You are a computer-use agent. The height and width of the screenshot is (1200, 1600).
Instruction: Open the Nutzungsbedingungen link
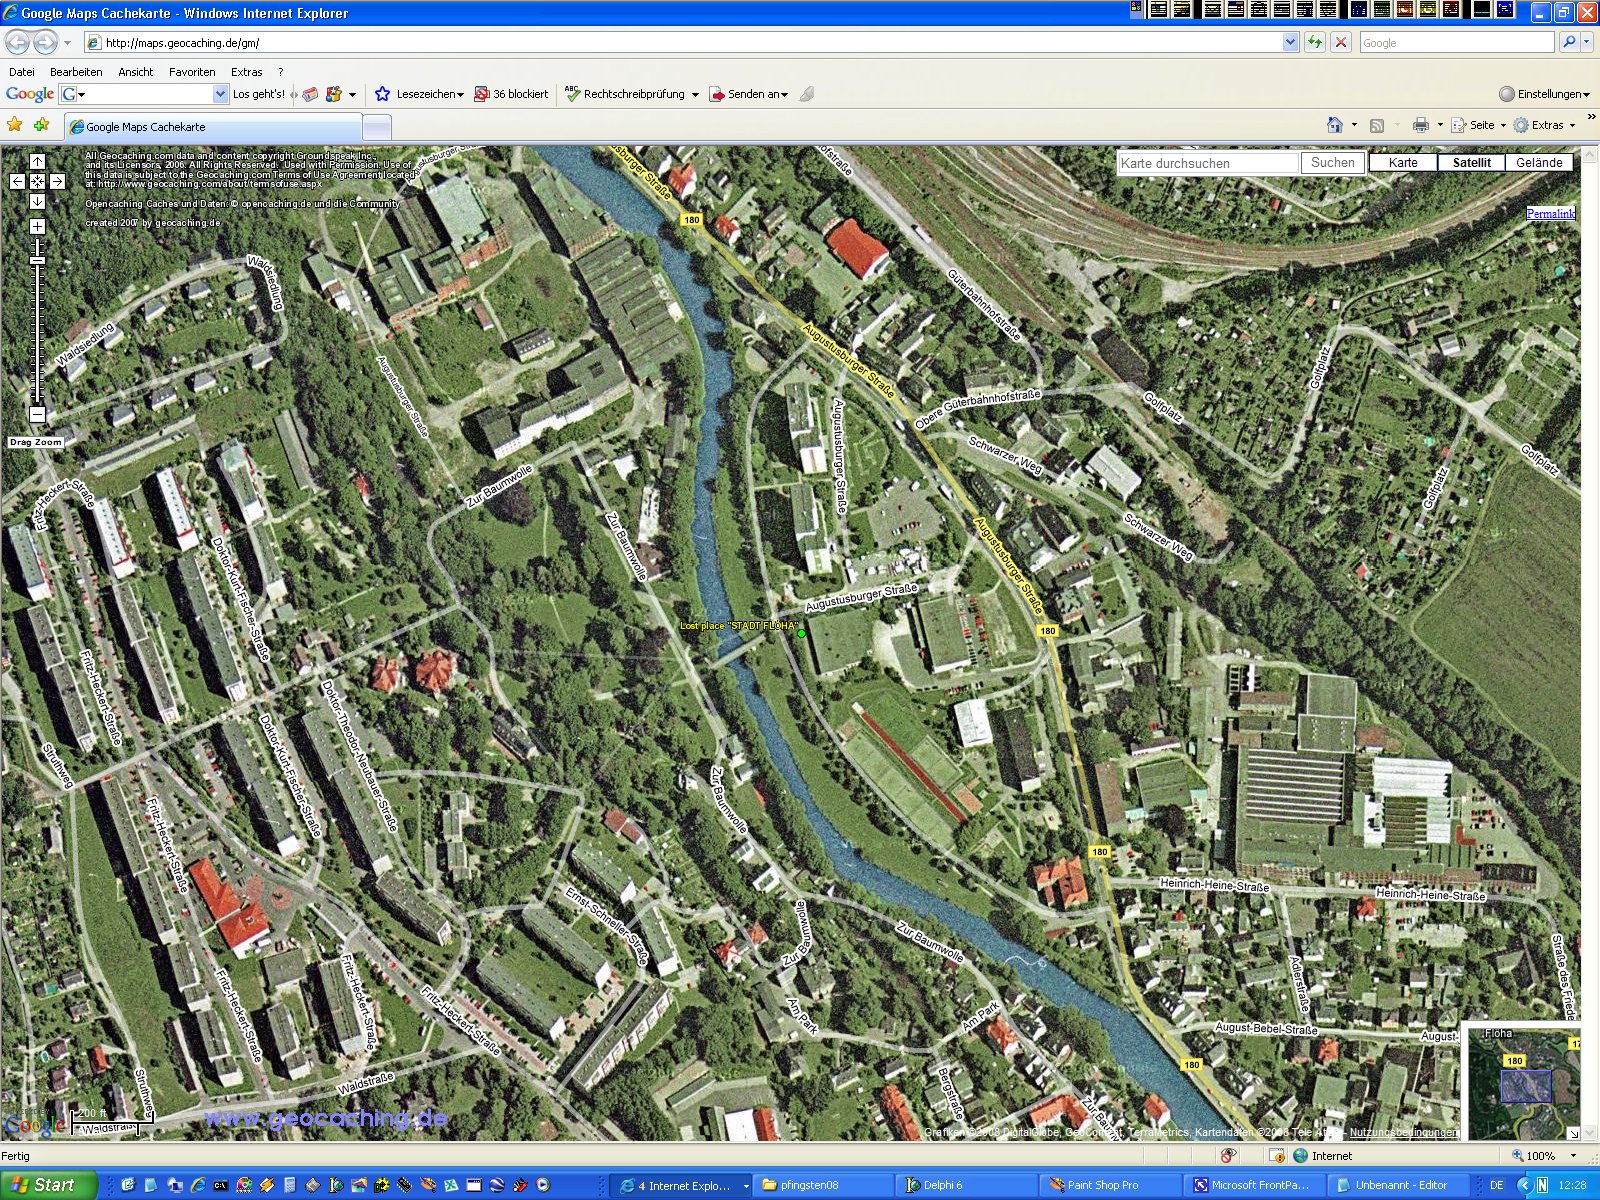pos(1403,1133)
